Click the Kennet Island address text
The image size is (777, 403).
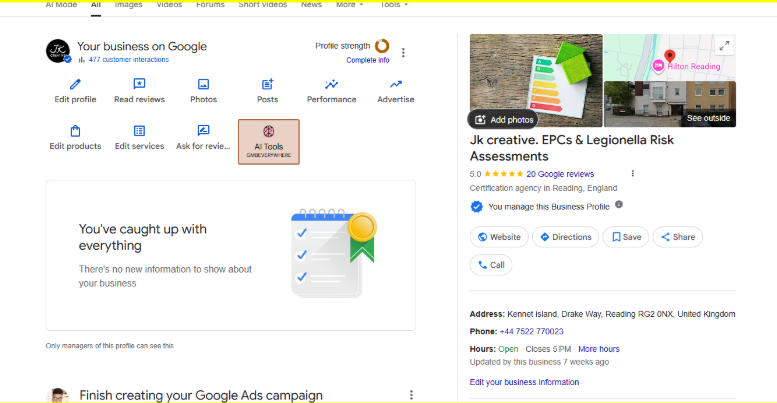coord(621,314)
